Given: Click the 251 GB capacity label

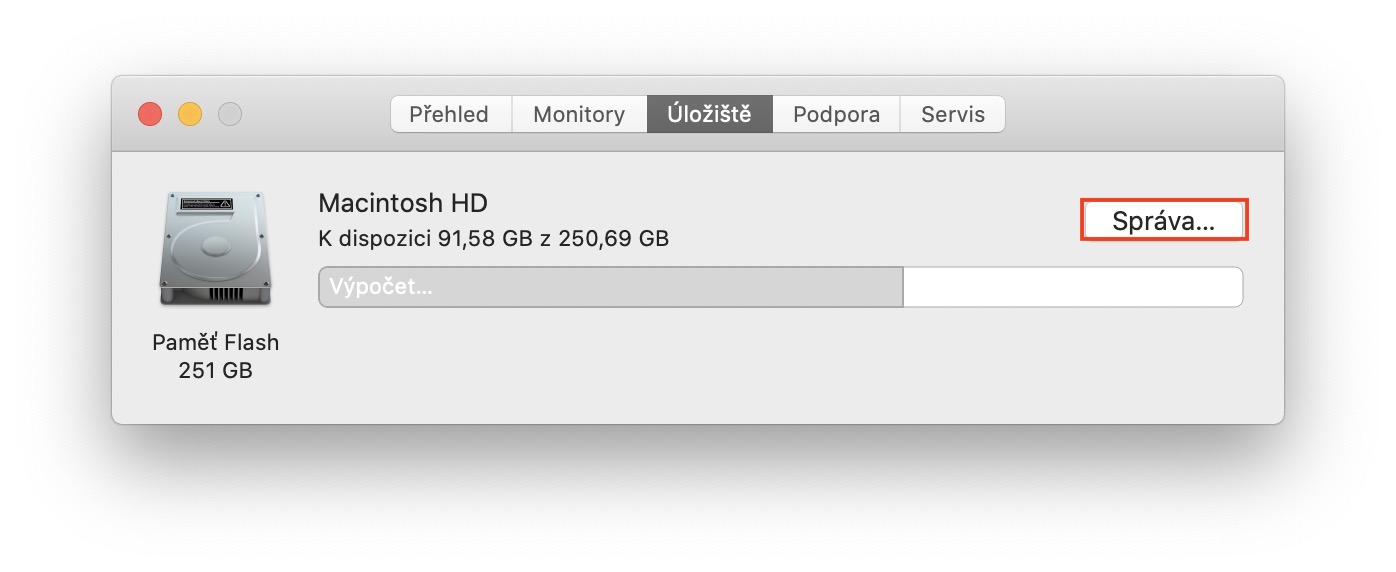Looking at the screenshot, I should (x=215, y=370).
